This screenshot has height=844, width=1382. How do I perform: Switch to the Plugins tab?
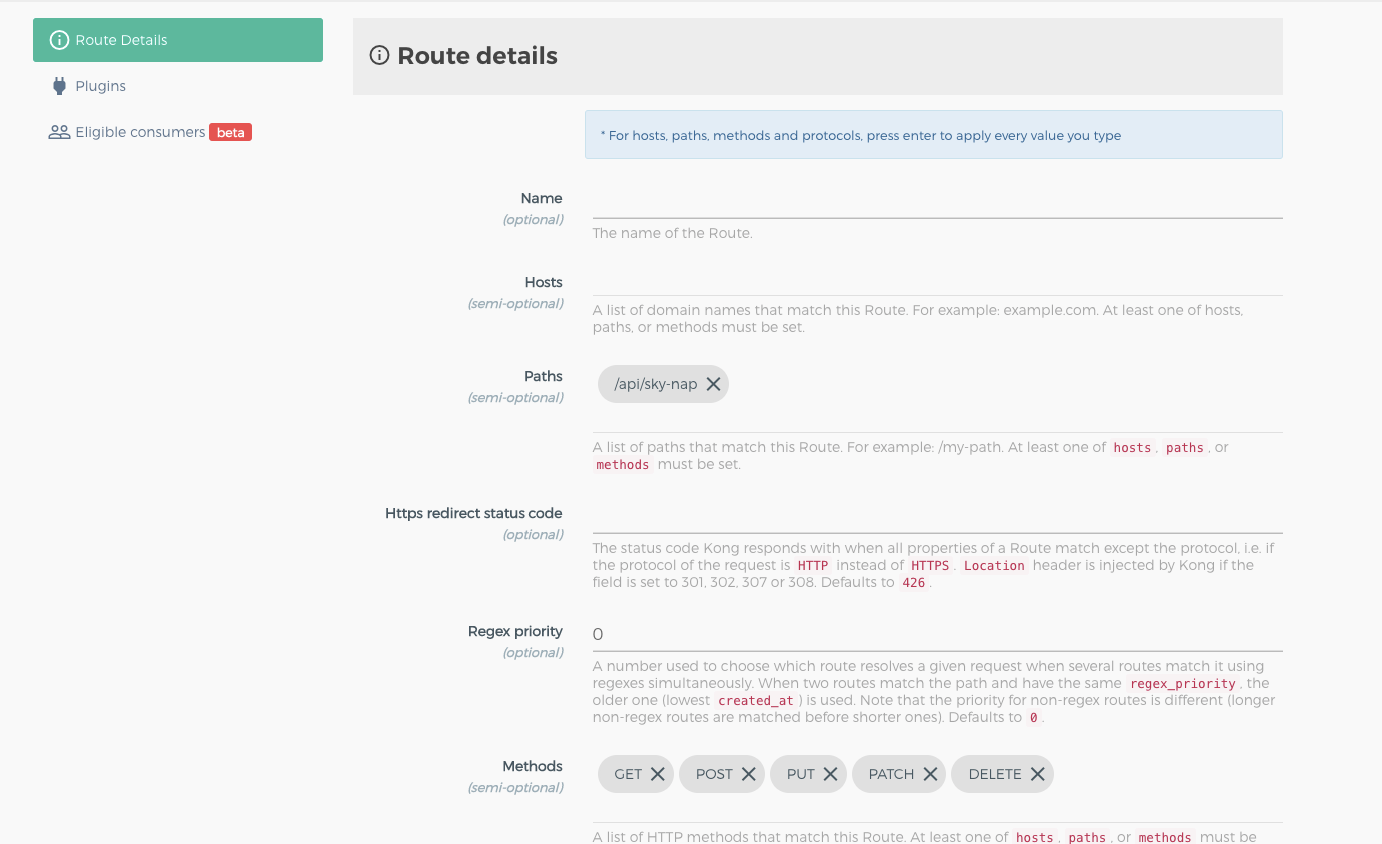(x=101, y=86)
